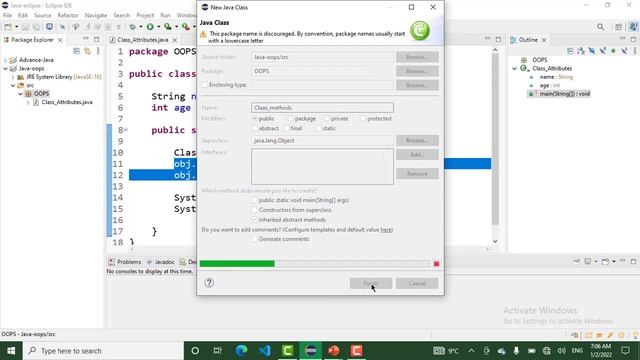Screen dimensions: 640x360
Task: Select the package modifier radio button
Action: click(290, 118)
